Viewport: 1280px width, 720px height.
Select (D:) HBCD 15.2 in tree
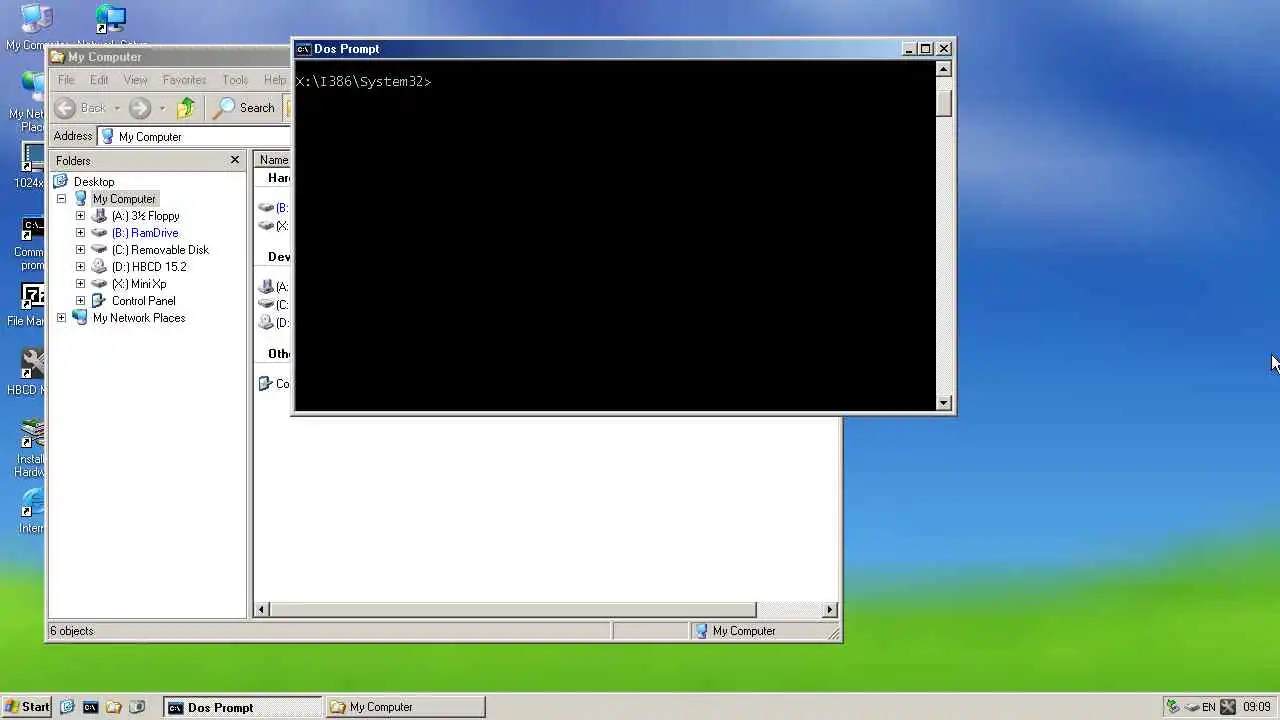tap(149, 267)
